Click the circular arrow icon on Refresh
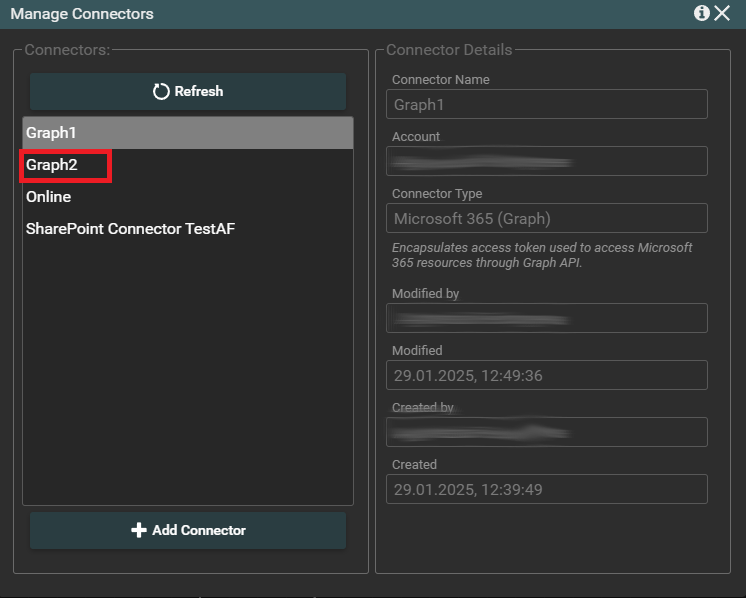746x598 pixels. click(x=161, y=91)
